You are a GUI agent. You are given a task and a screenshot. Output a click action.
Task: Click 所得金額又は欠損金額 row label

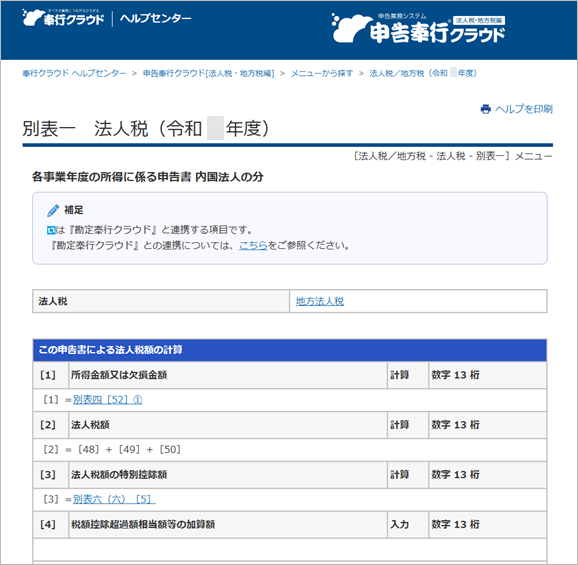coord(119,375)
